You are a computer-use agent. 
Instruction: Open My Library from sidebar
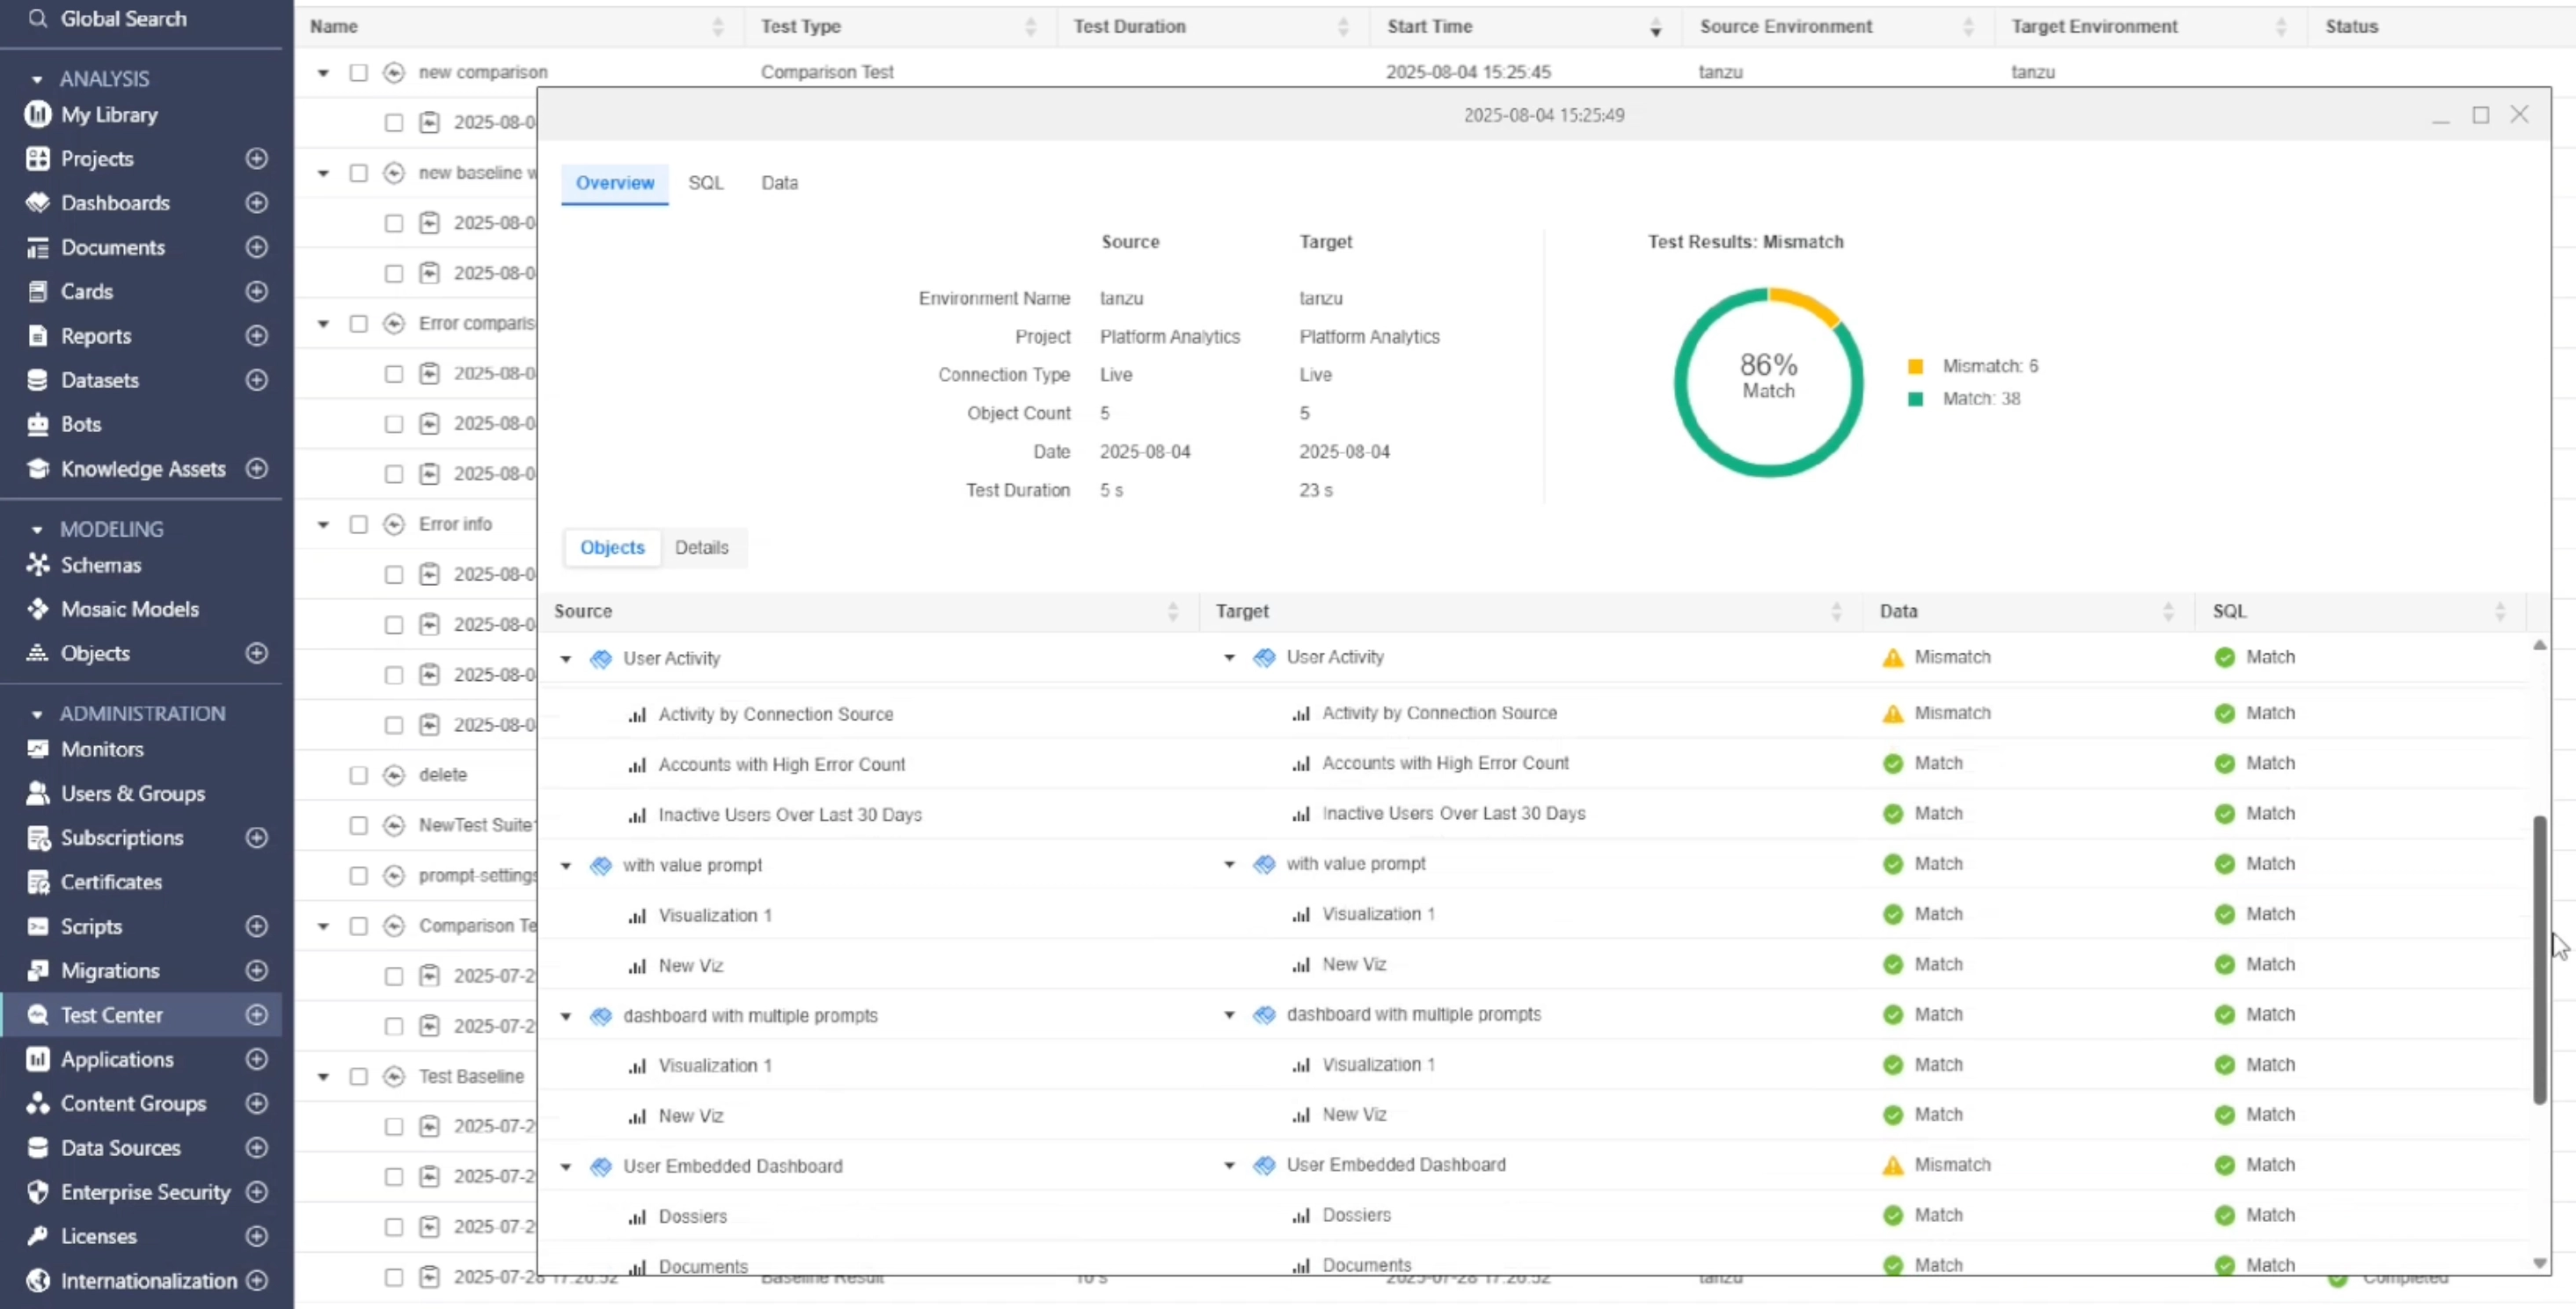pyautogui.click(x=109, y=115)
